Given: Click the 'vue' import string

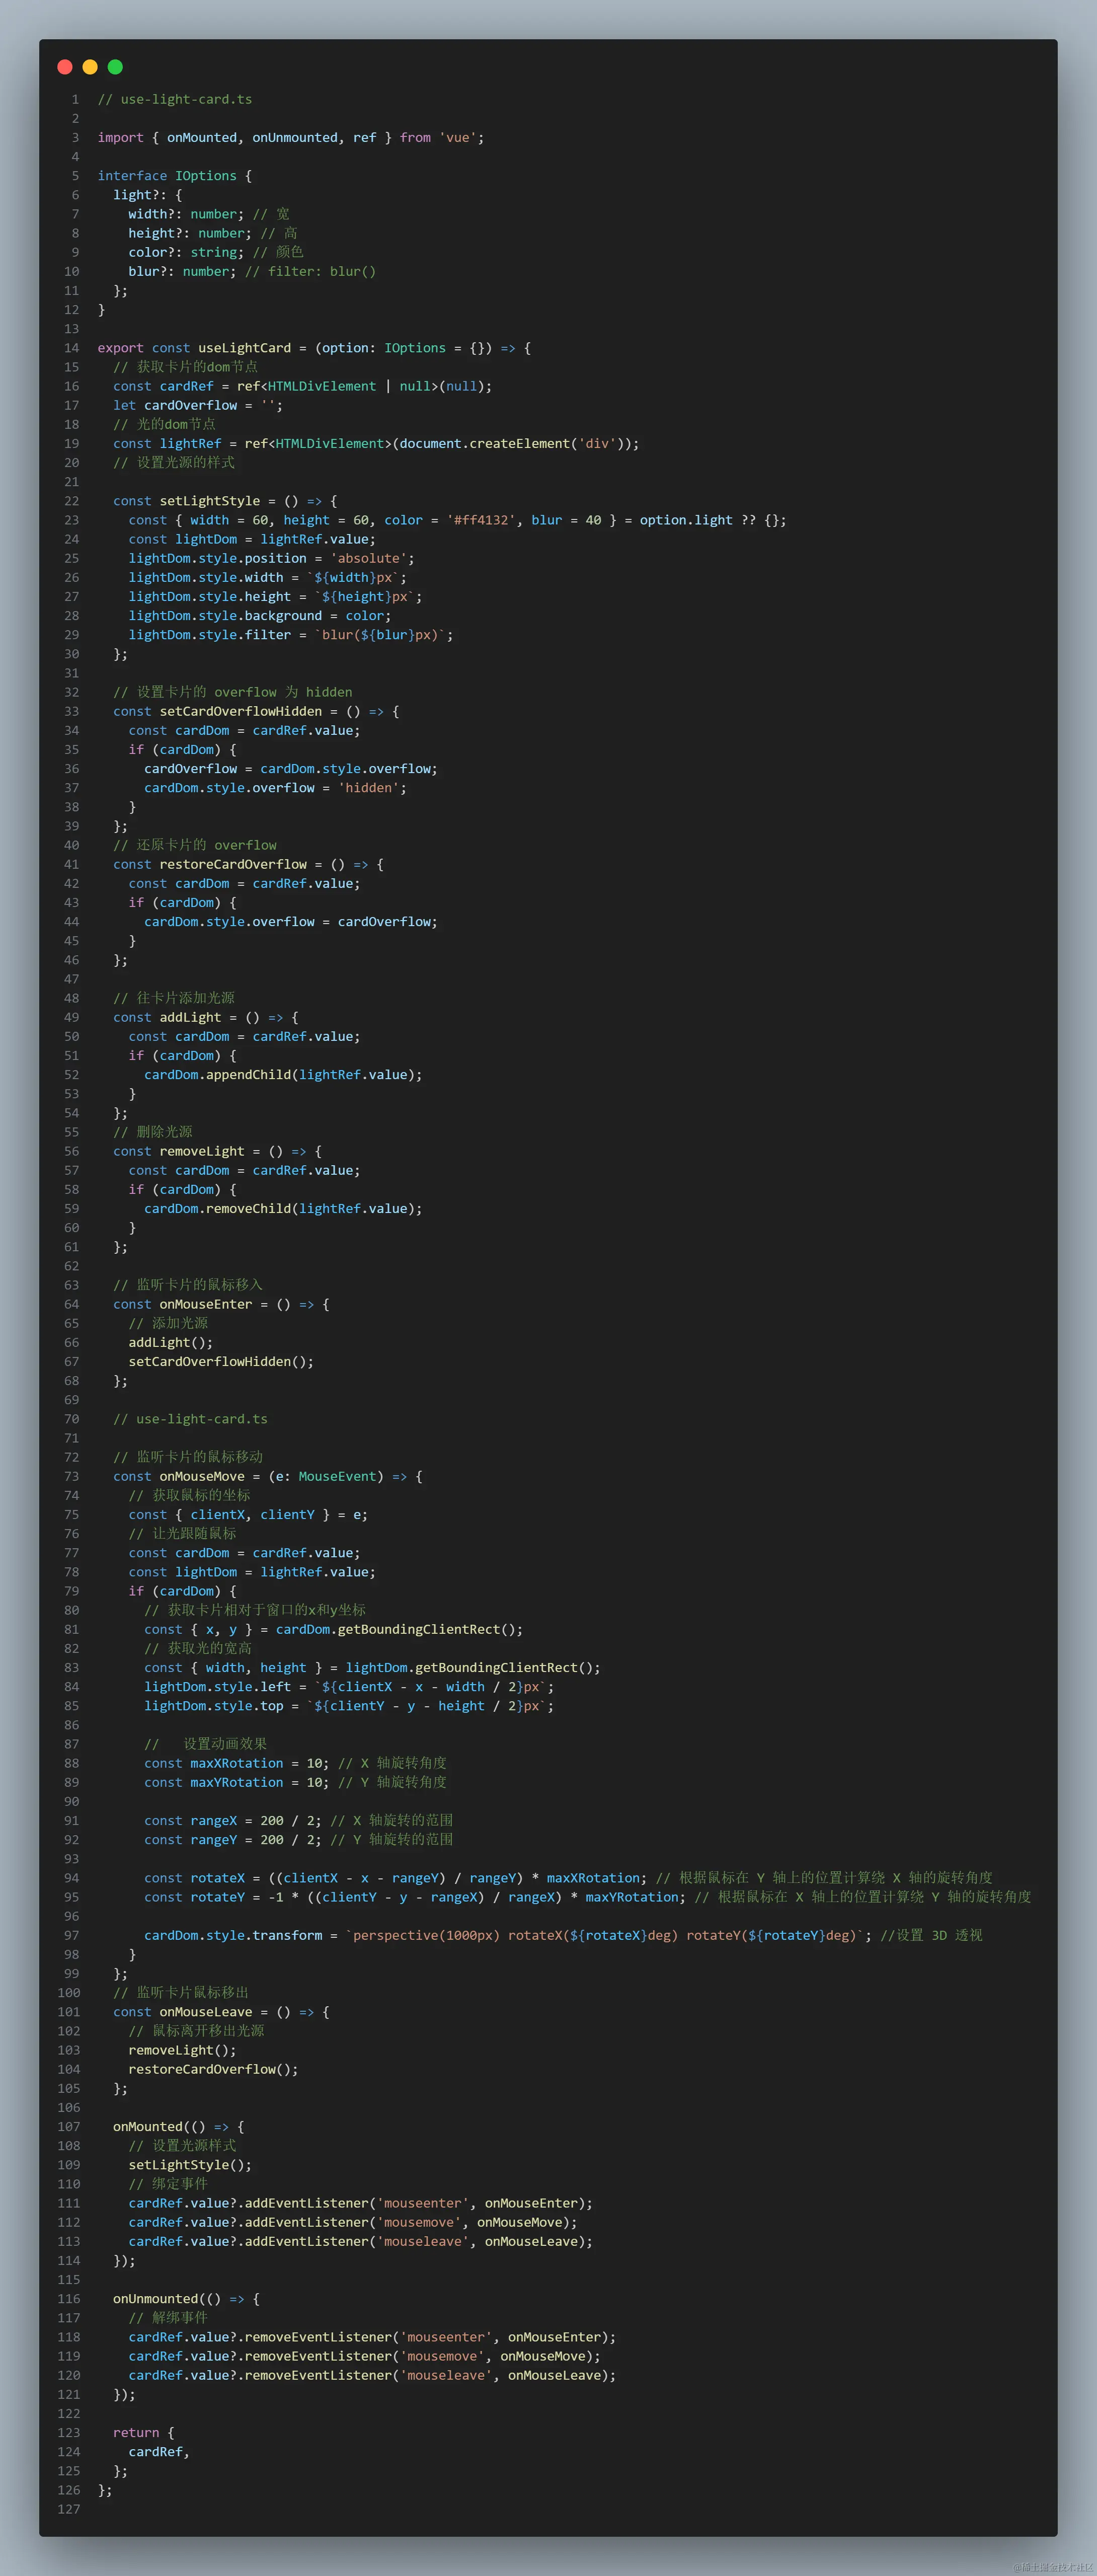Looking at the screenshot, I should 458,138.
